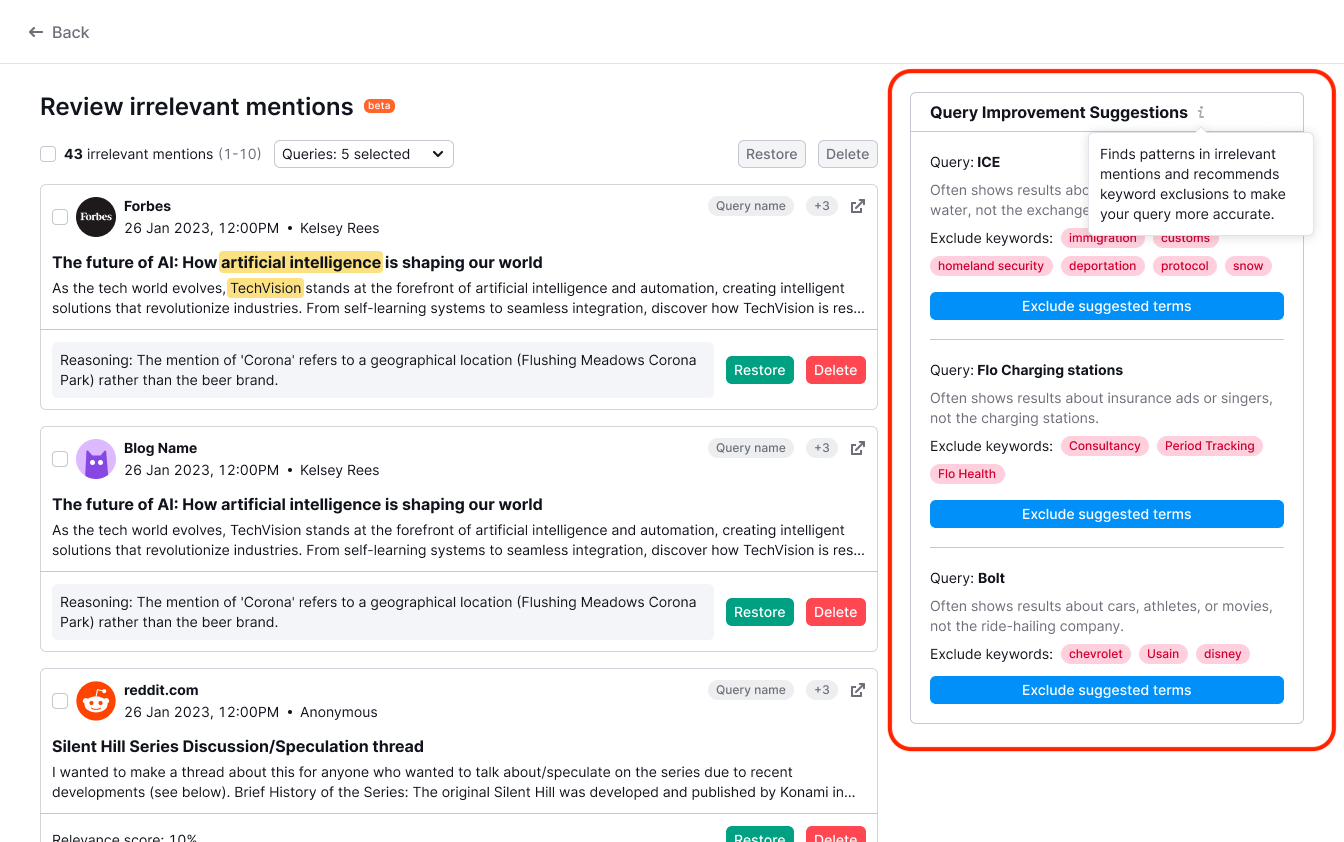The height and width of the screenshot is (842, 1344).
Task: Delete the Blog Name mention
Action: click(x=835, y=611)
